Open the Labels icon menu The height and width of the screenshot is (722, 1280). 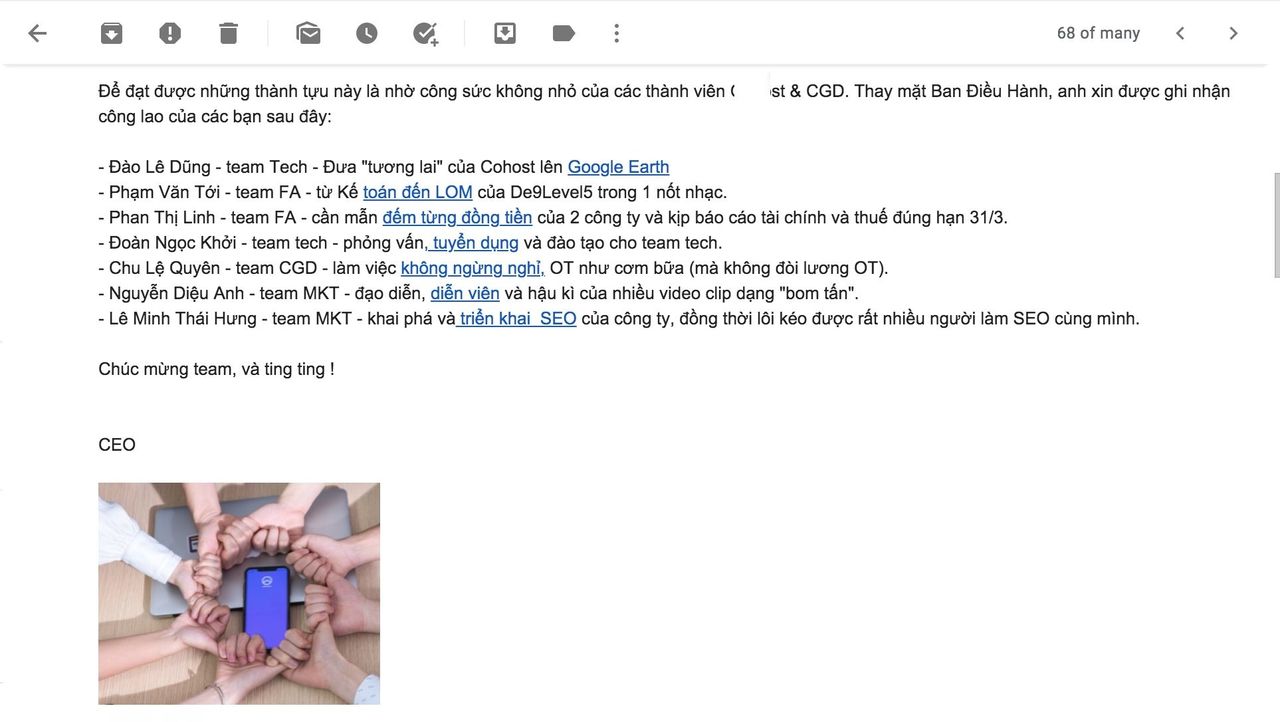pyautogui.click(x=564, y=33)
